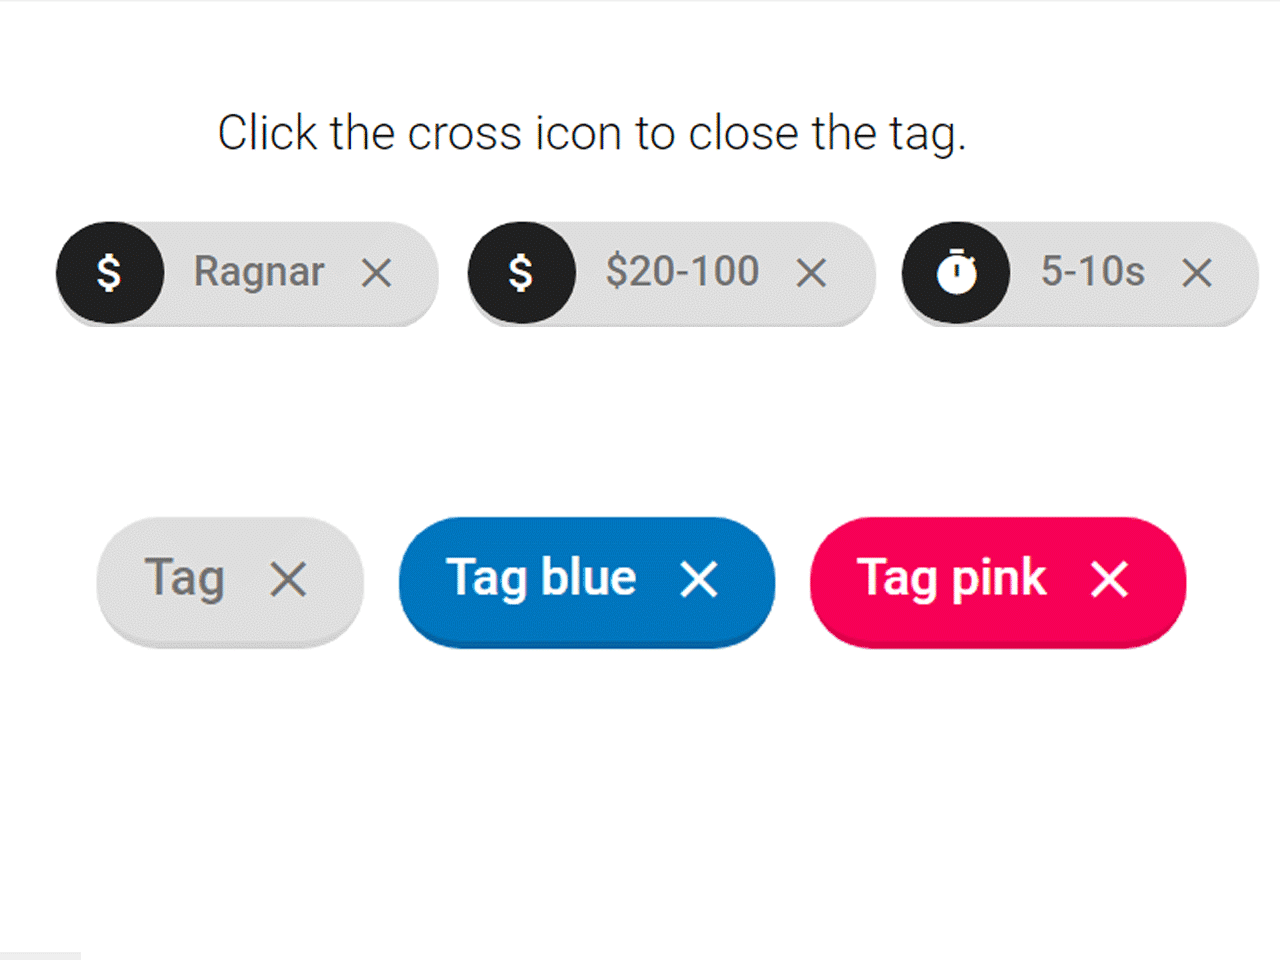Click the instruction heading about closing tags
This screenshot has height=960, width=1280.
[x=592, y=133]
